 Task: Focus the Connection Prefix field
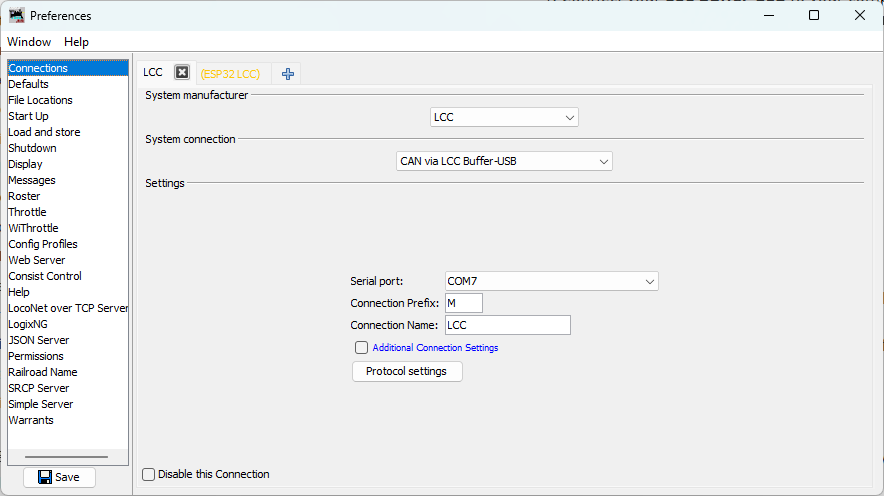(463, 303)
